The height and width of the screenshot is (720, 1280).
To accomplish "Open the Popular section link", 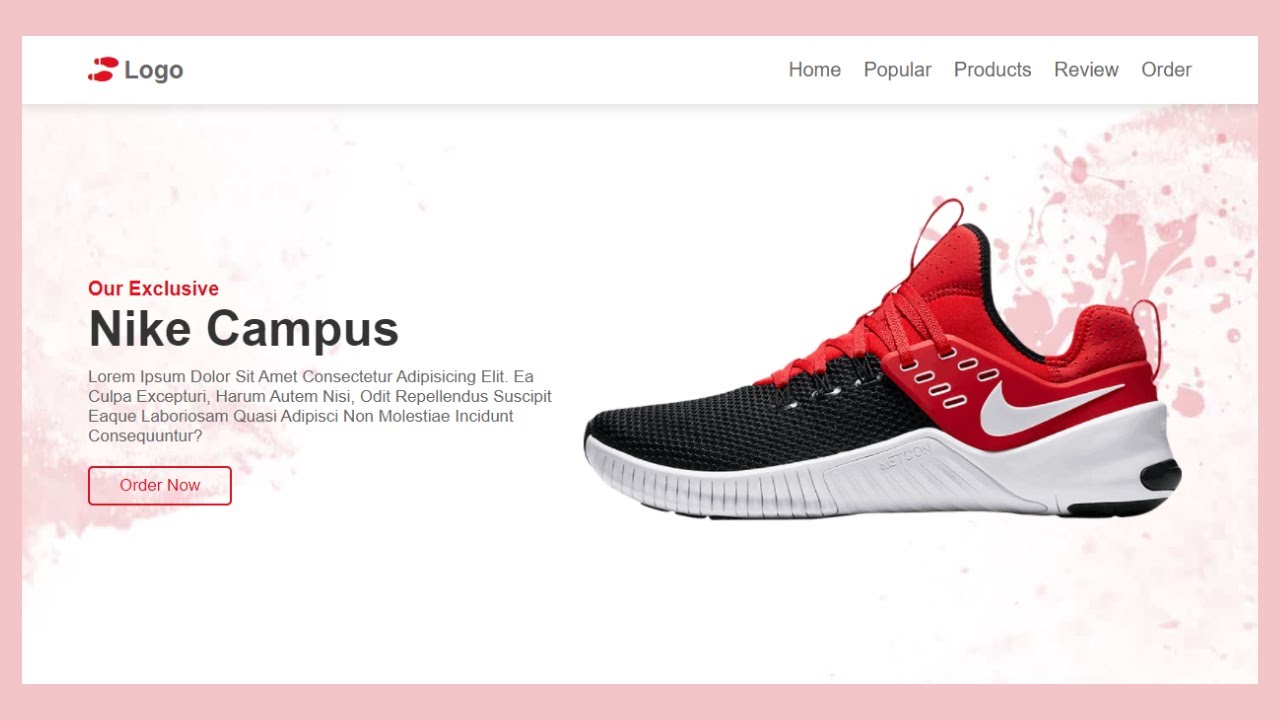I will (x=897, y=70).
